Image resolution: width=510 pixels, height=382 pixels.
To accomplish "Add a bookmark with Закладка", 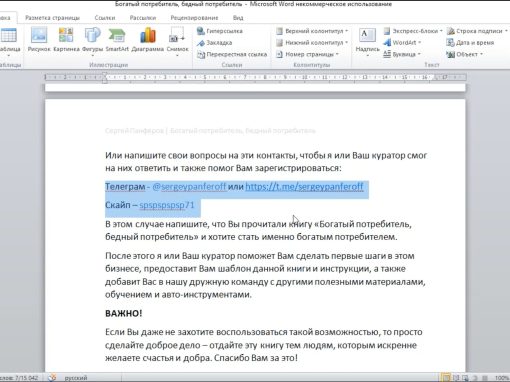I will 214,43.
